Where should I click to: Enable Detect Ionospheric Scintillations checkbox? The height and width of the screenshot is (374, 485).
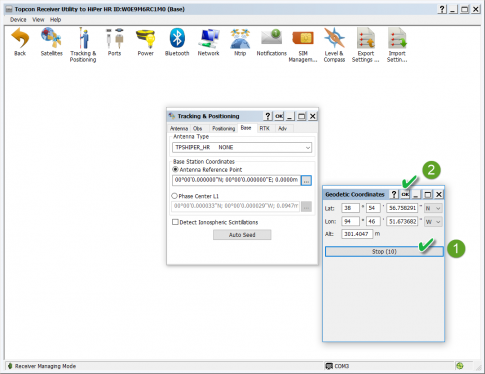175,222
